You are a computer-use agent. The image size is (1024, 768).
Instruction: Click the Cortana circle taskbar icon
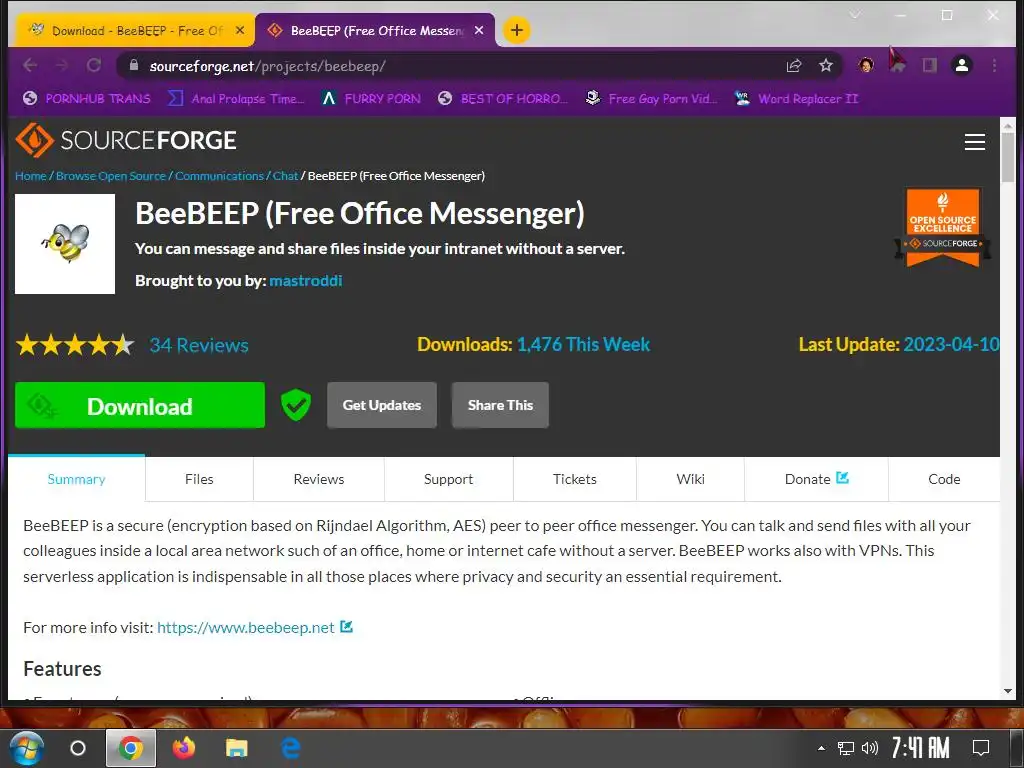[78, 748]
